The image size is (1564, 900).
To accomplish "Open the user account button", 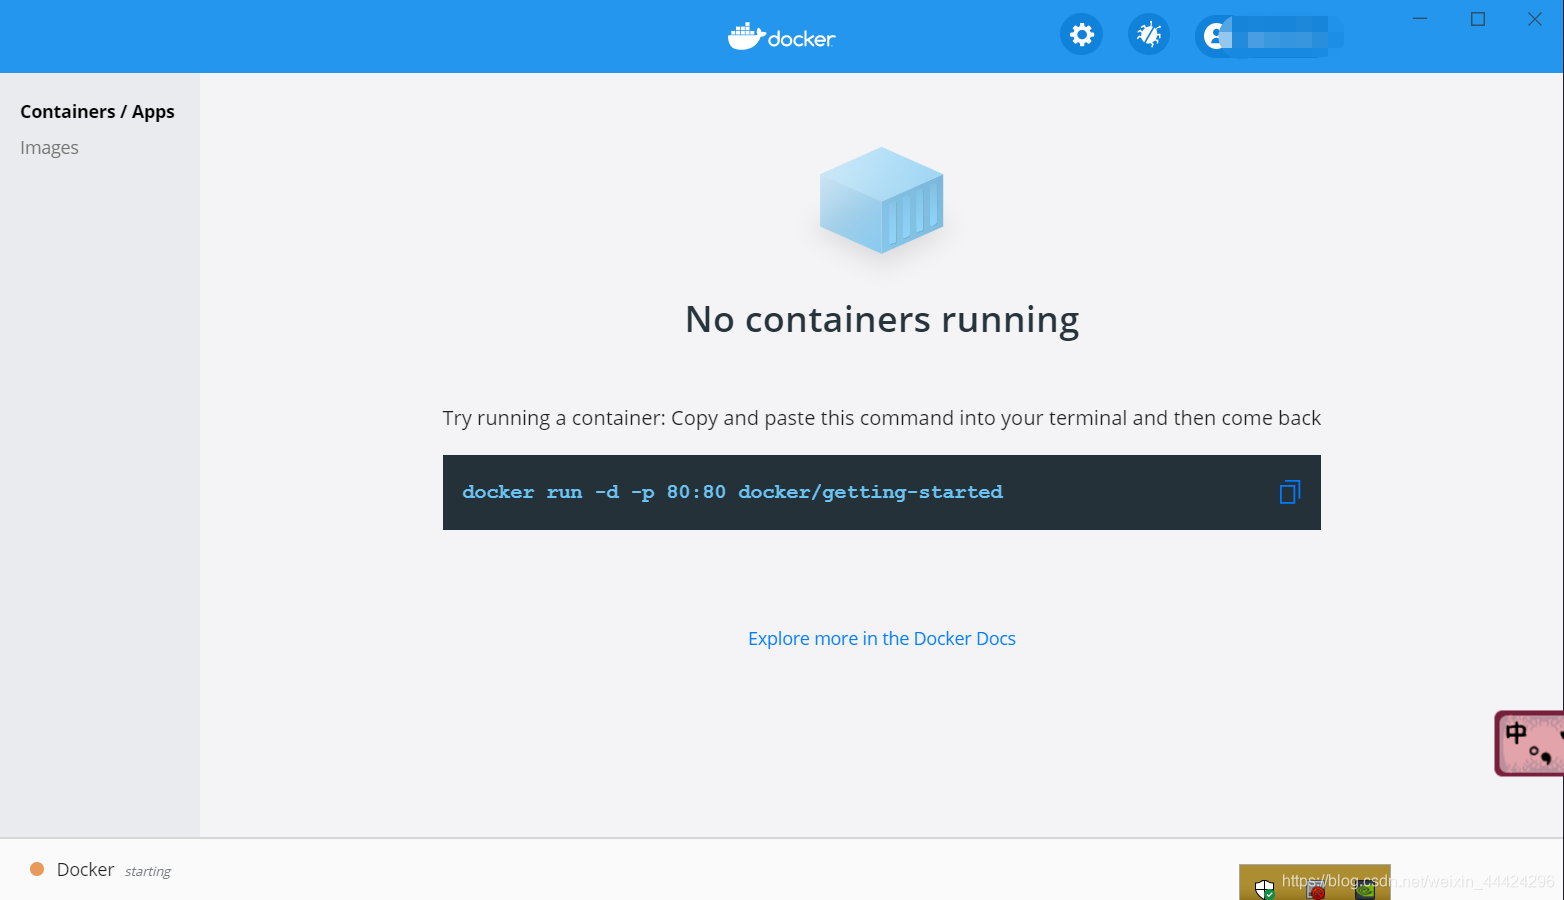I will [1268, 37].
